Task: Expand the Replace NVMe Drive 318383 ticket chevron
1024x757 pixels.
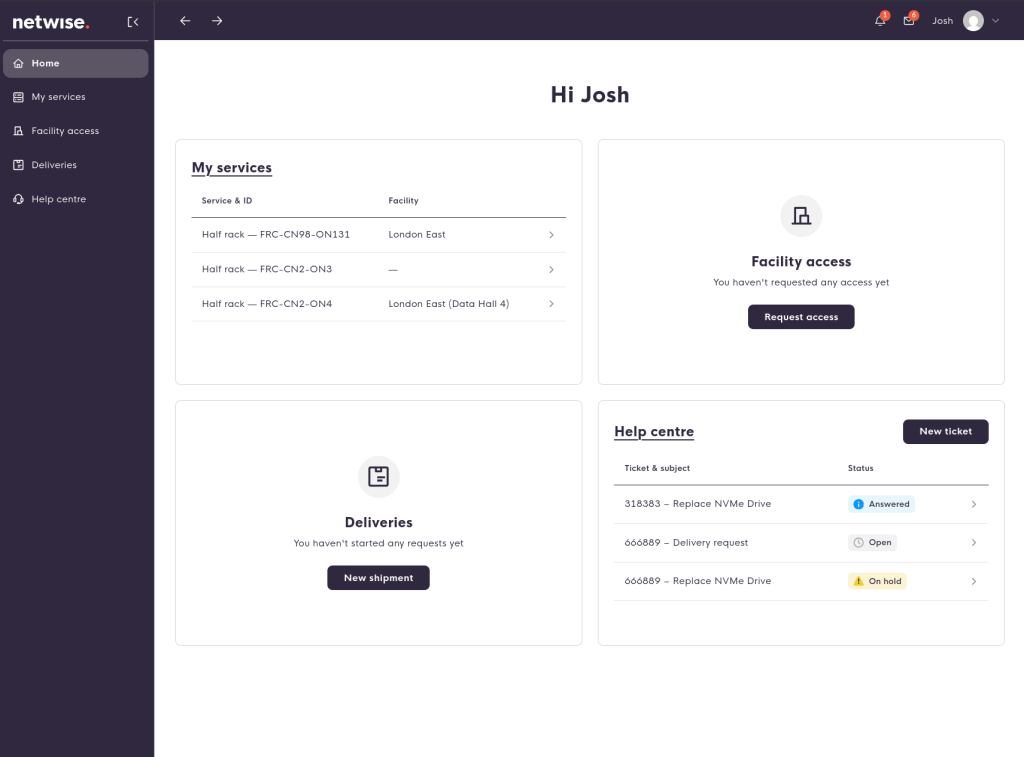Action: pyautogui.click(x=974, y=505)
